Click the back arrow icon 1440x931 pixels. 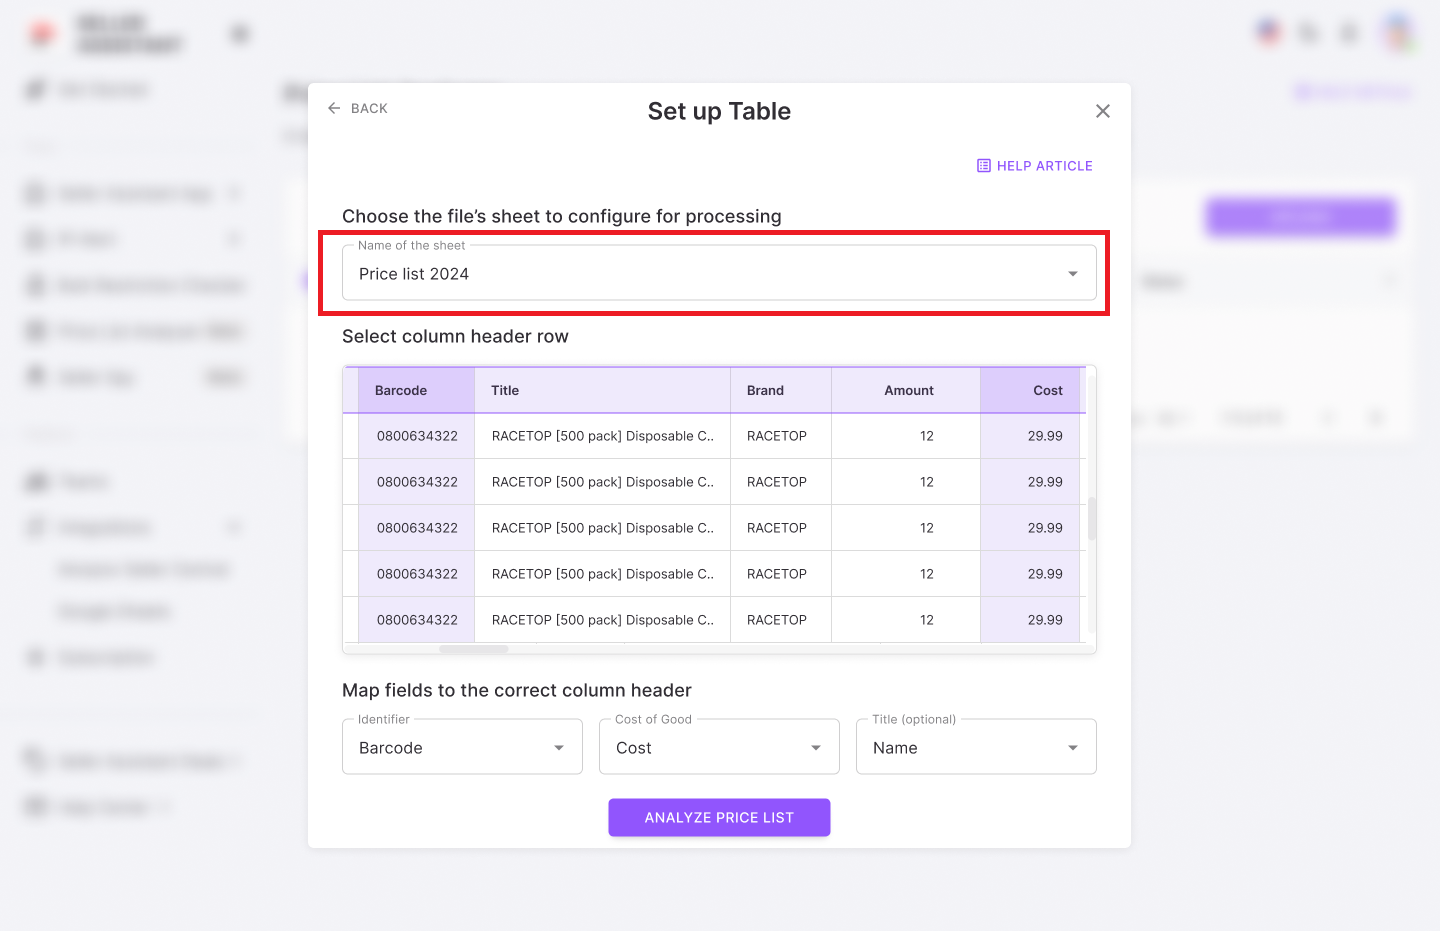click(x=334, y=108)
